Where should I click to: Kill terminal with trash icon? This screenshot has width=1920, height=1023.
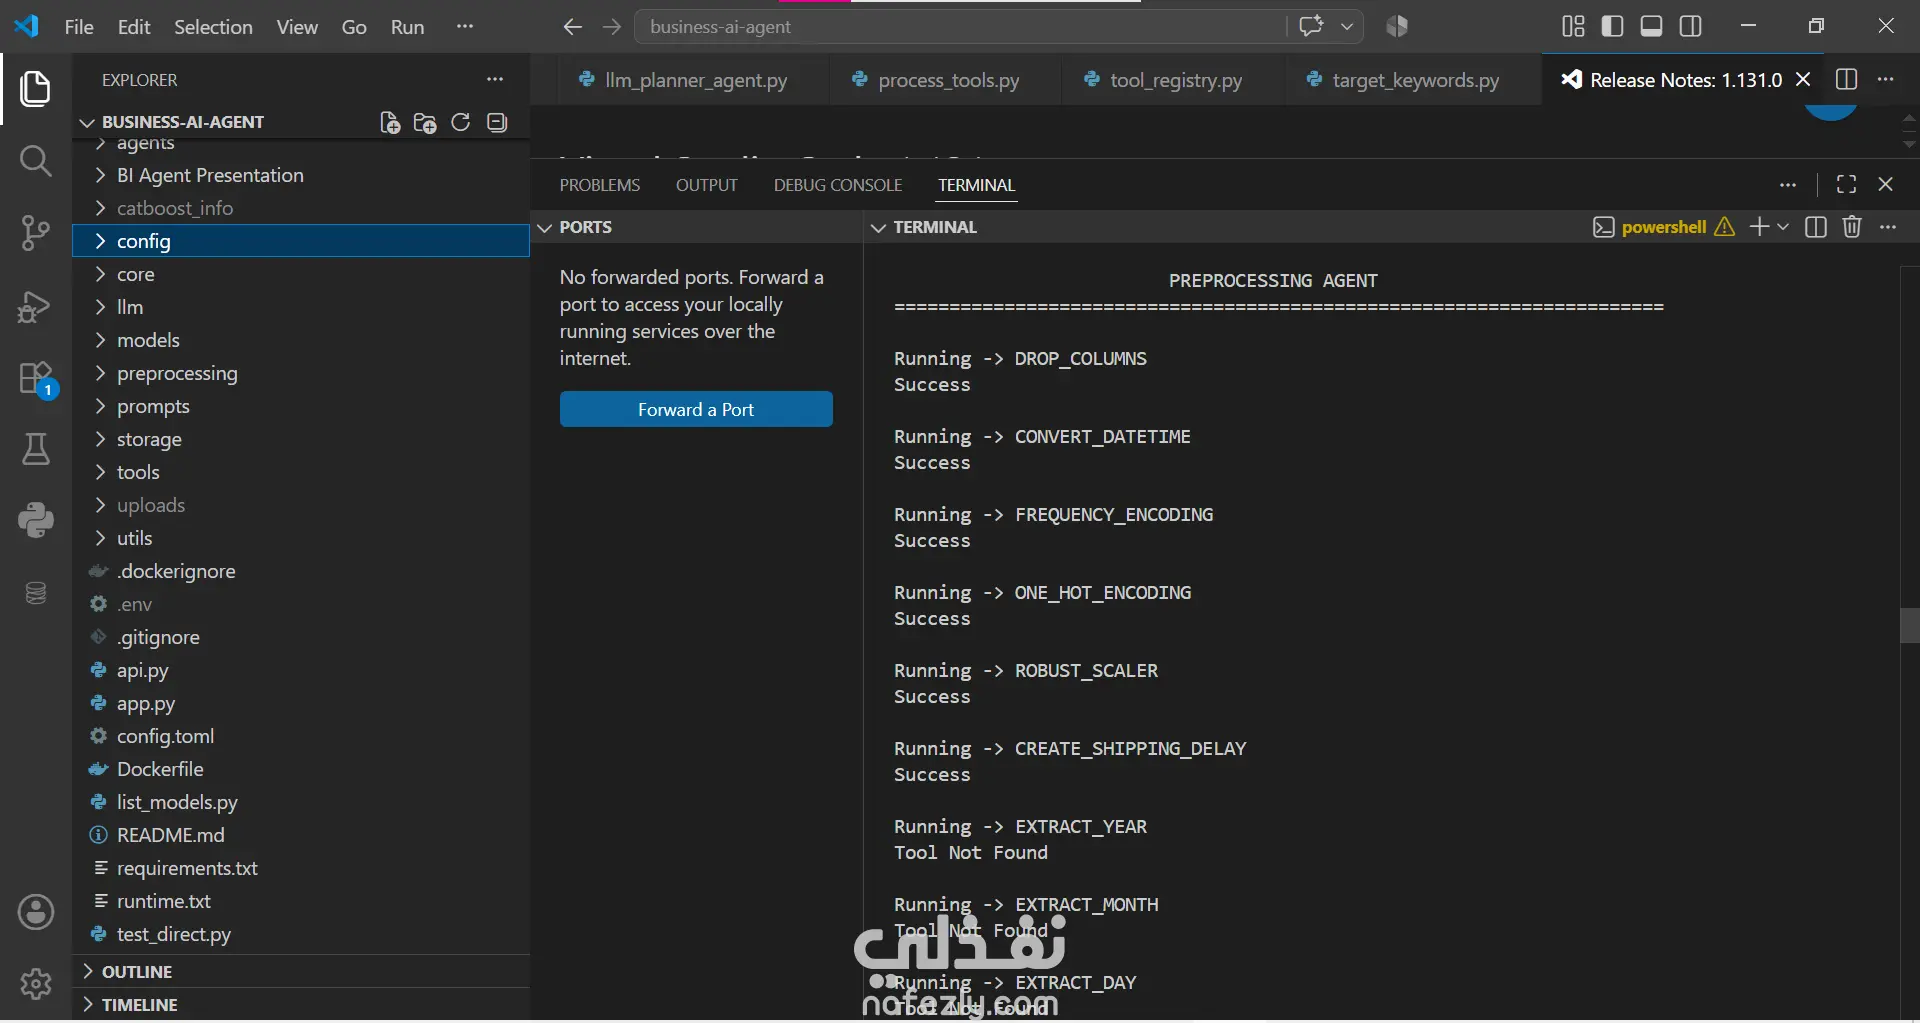1852,227
